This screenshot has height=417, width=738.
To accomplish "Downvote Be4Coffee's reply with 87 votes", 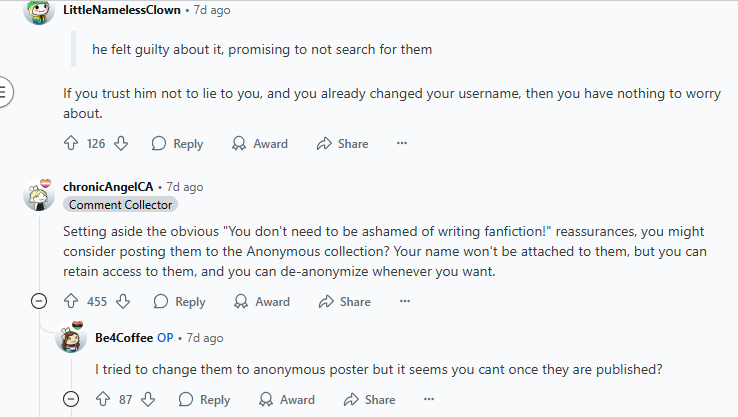I will [x=148, y=399].
